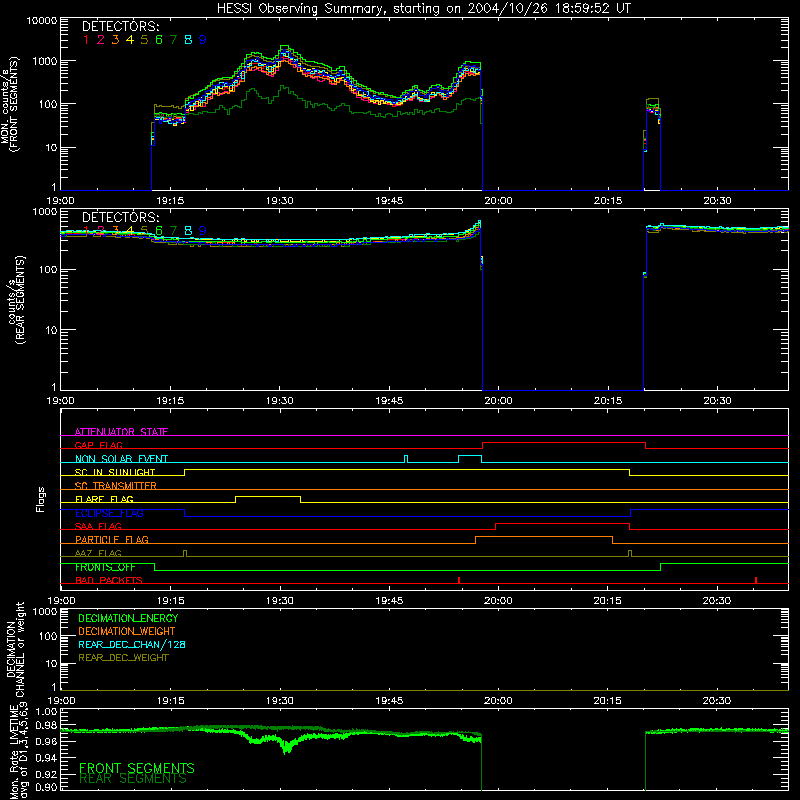Select green detector 6 in the rear segments legend
This screenshot has height=800, width=800.
pyautogui.click(x=159, y=231)
